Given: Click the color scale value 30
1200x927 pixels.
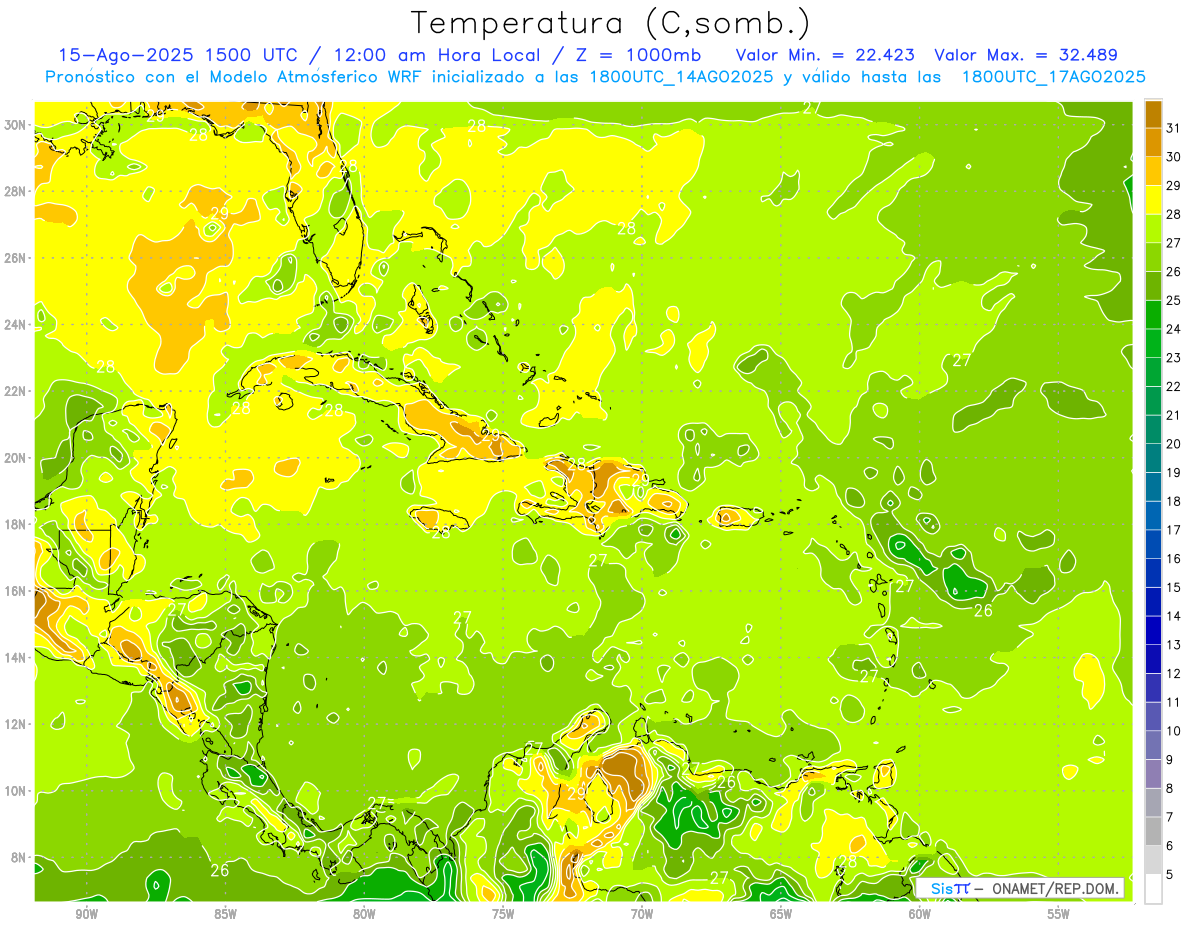Looking at the screenshot, I should 1173,156.
